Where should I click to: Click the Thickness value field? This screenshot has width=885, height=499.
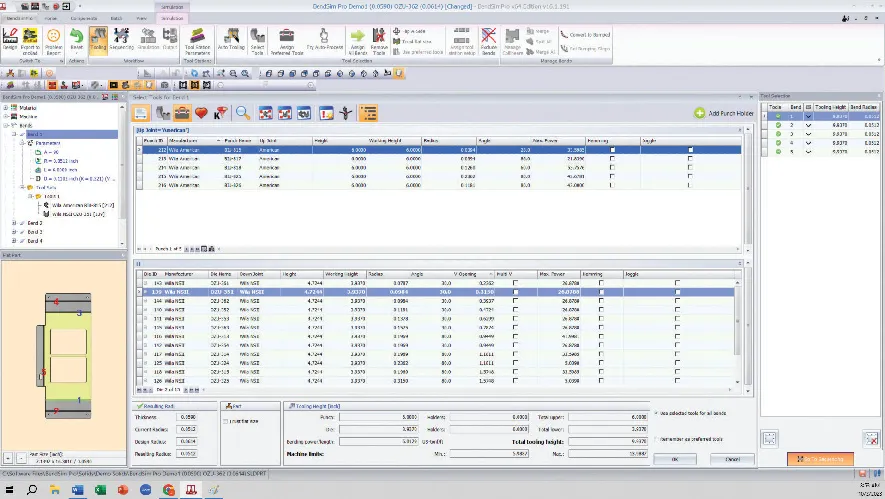185,415
